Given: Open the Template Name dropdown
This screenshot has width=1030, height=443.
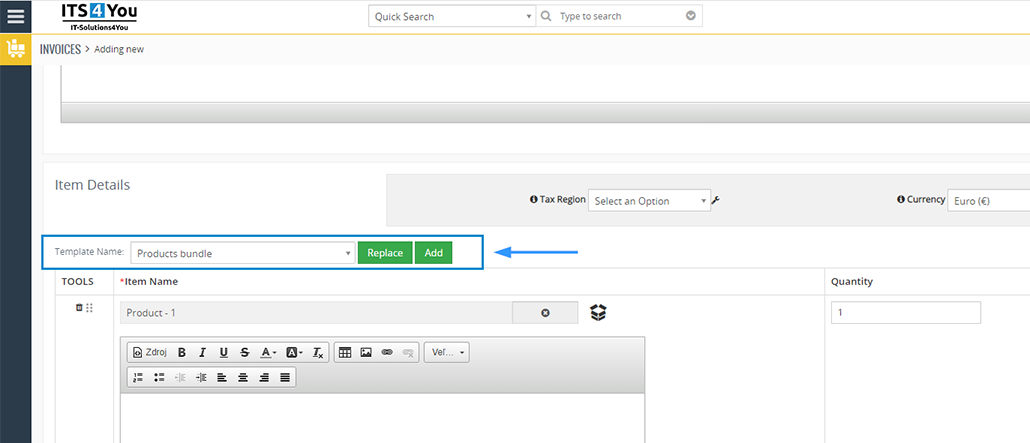Looking at the screenshot, I should point(243,253).
